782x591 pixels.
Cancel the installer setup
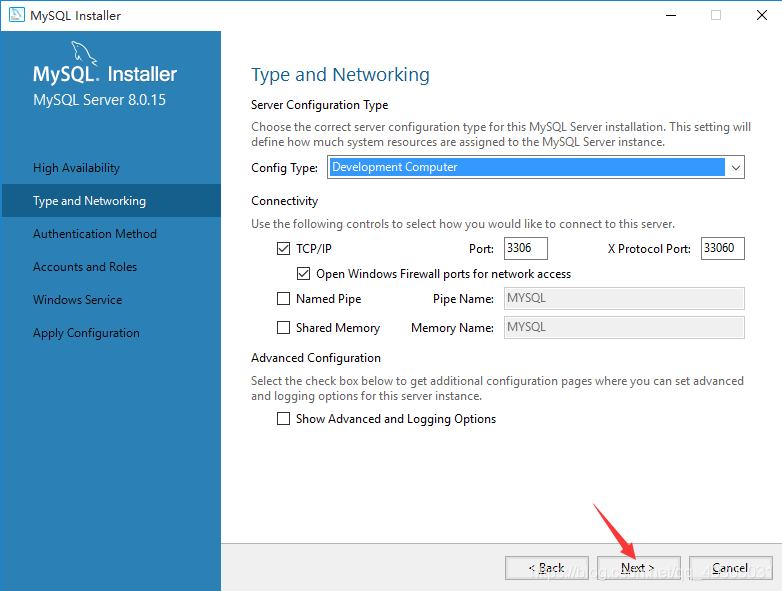(731, 568)
